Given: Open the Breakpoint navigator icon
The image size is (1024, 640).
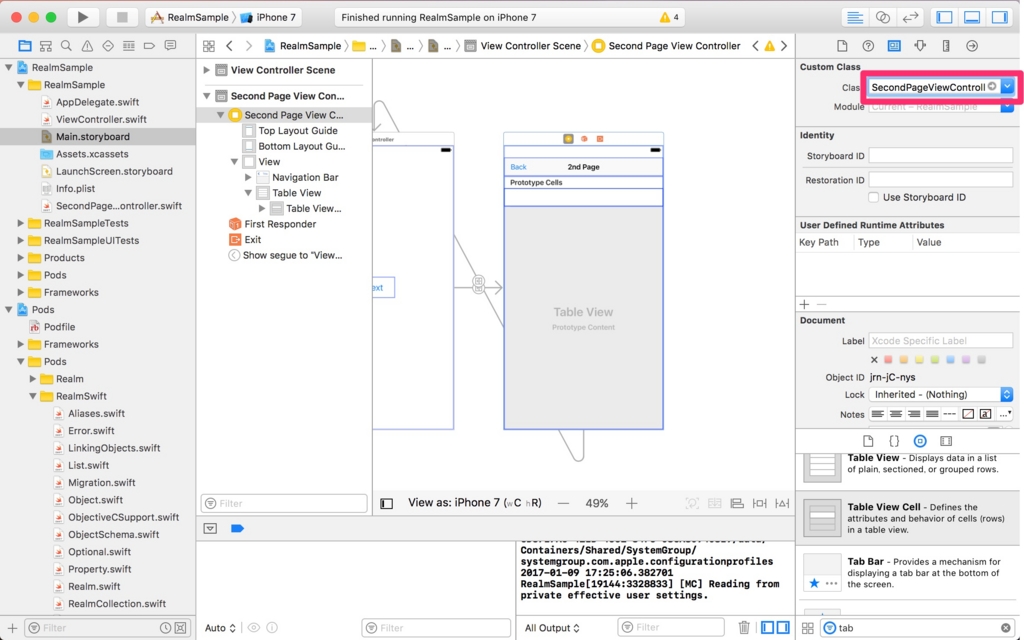Looking at the screenshot, I should [150, 46].
